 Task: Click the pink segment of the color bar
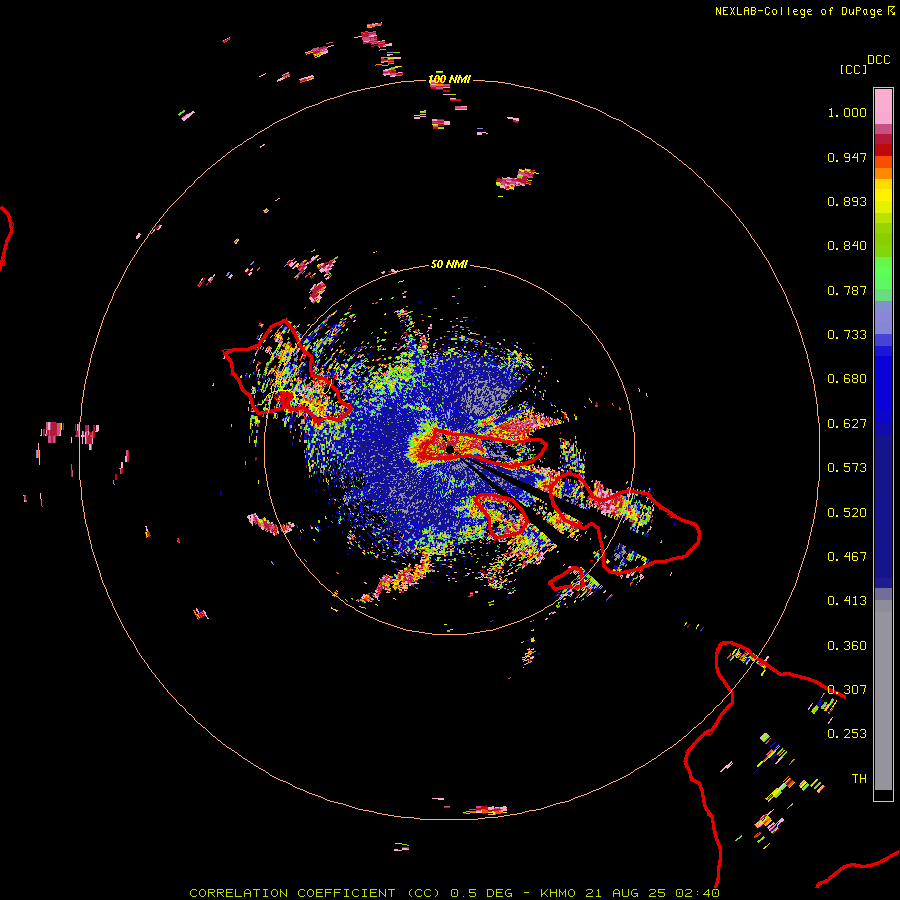tap(883, 106)
